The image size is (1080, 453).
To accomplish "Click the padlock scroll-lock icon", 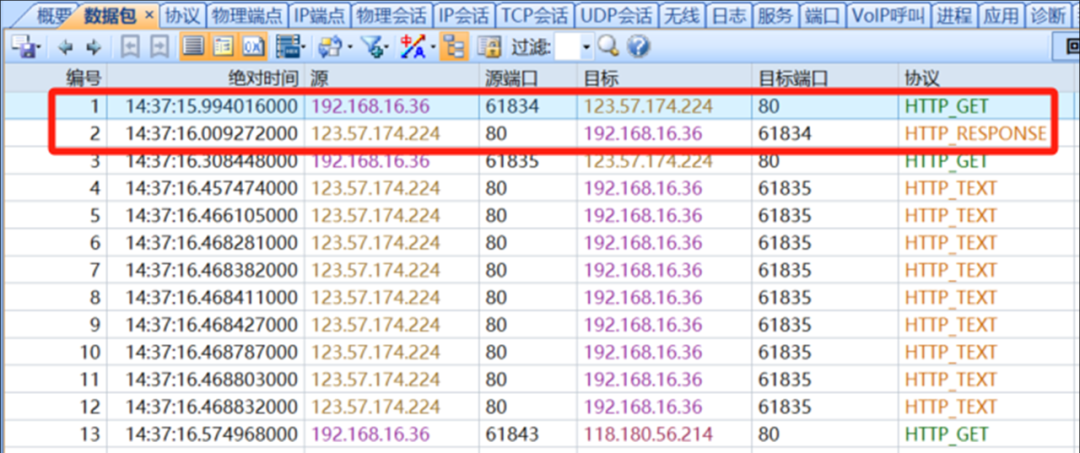I will coord(490,47).
